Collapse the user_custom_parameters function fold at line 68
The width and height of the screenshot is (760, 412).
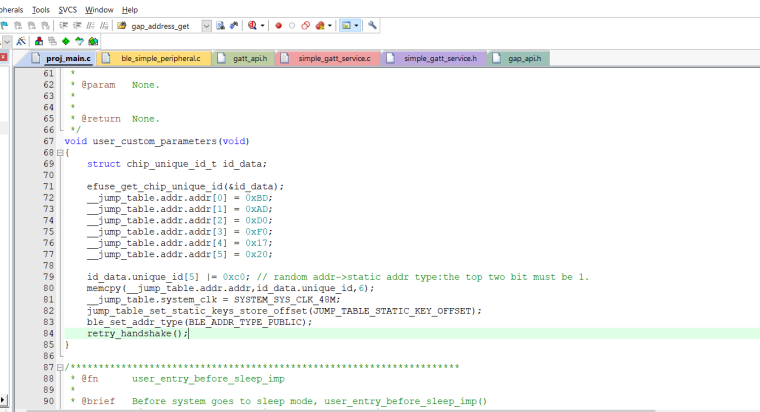pyautogui.click(x=59, y=153)
